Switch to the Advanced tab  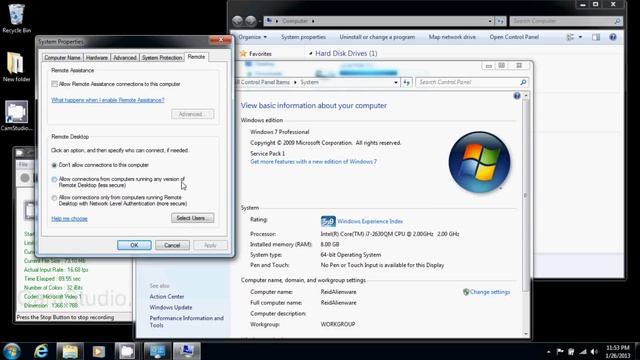[x=124, y=58]
